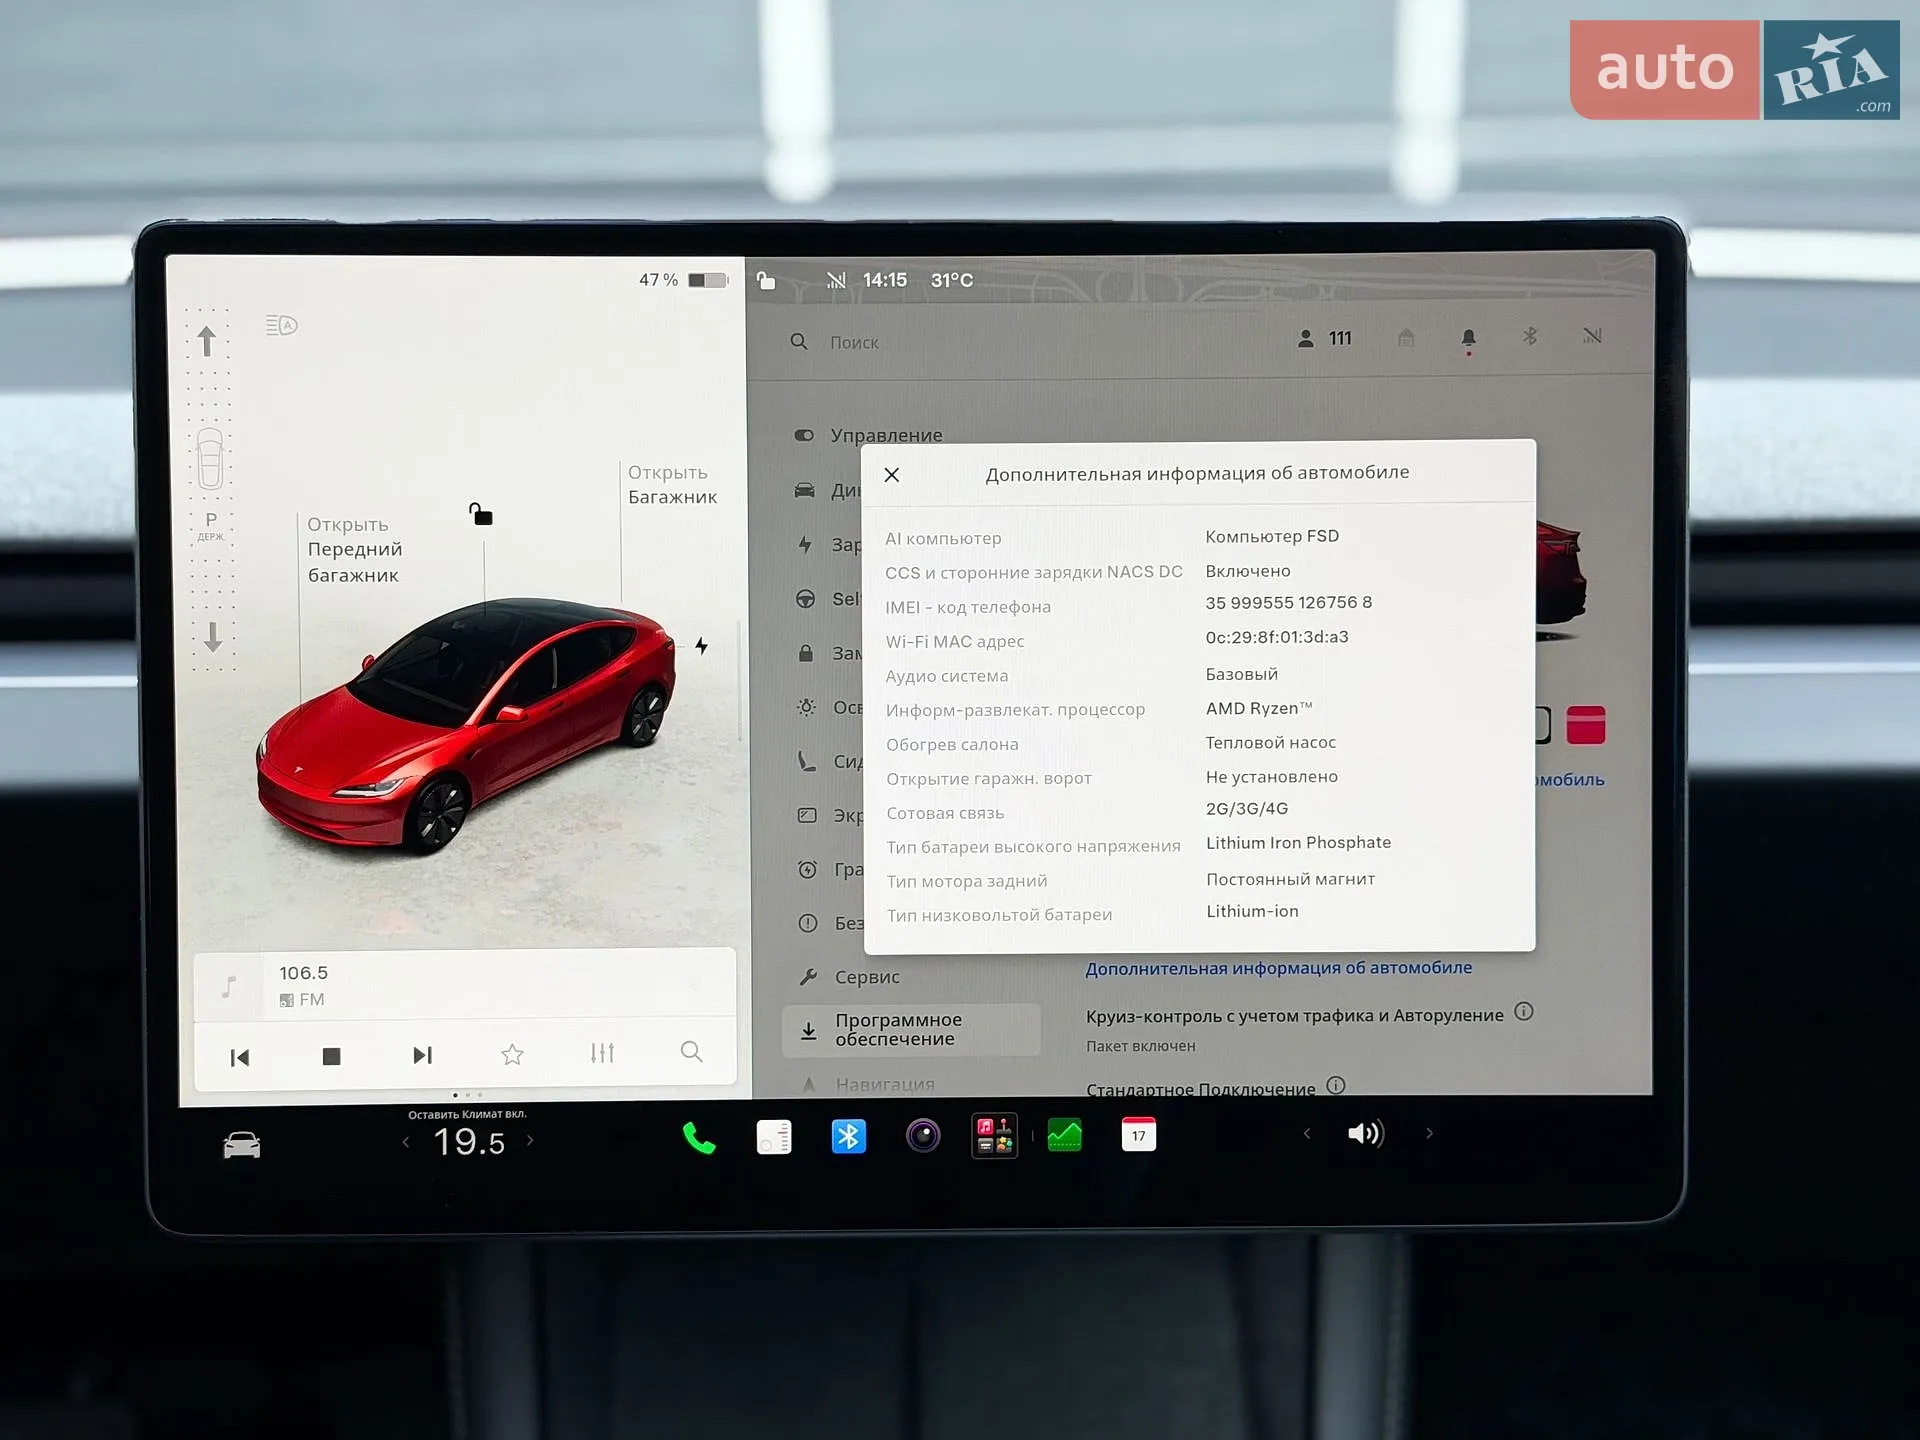Click the 'AMD Ryzen' value
1920x1440 pixels.
[1259, 708]
